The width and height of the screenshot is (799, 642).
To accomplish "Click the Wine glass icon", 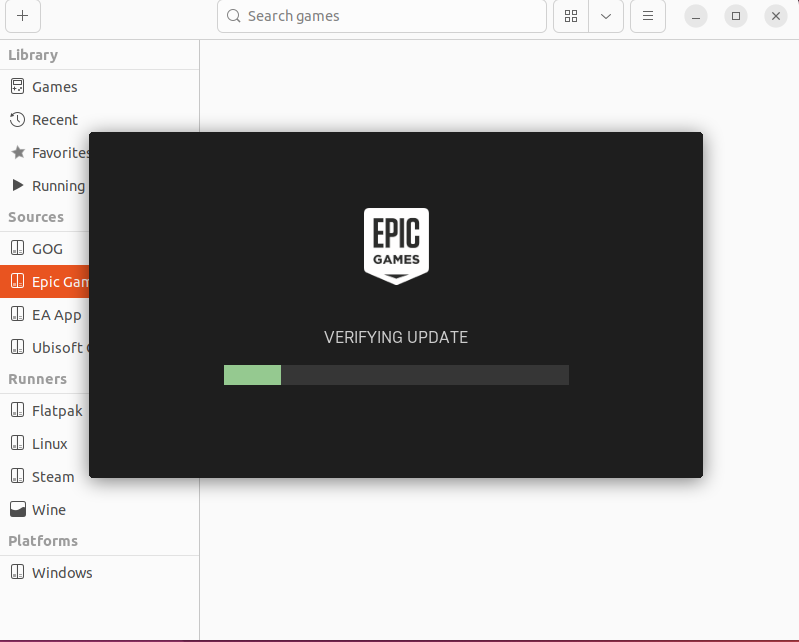I will point(18,509).
